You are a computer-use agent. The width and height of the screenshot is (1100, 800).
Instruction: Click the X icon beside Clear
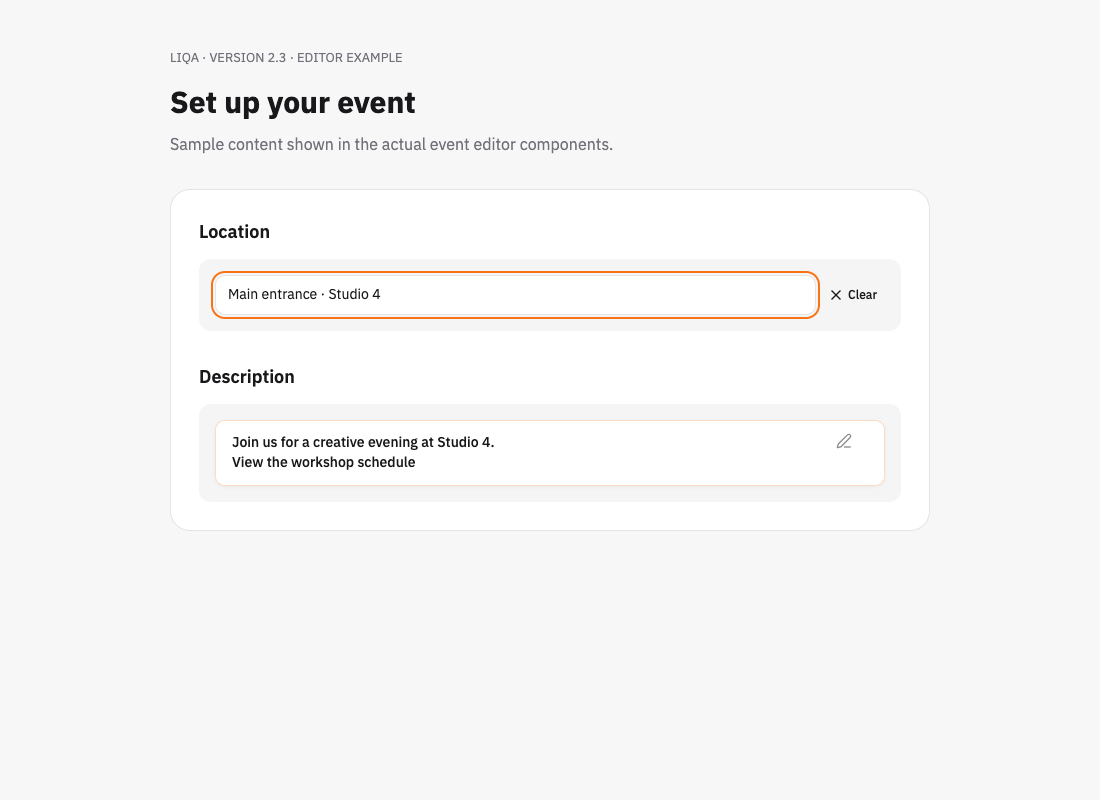click(x=836, y=295)
